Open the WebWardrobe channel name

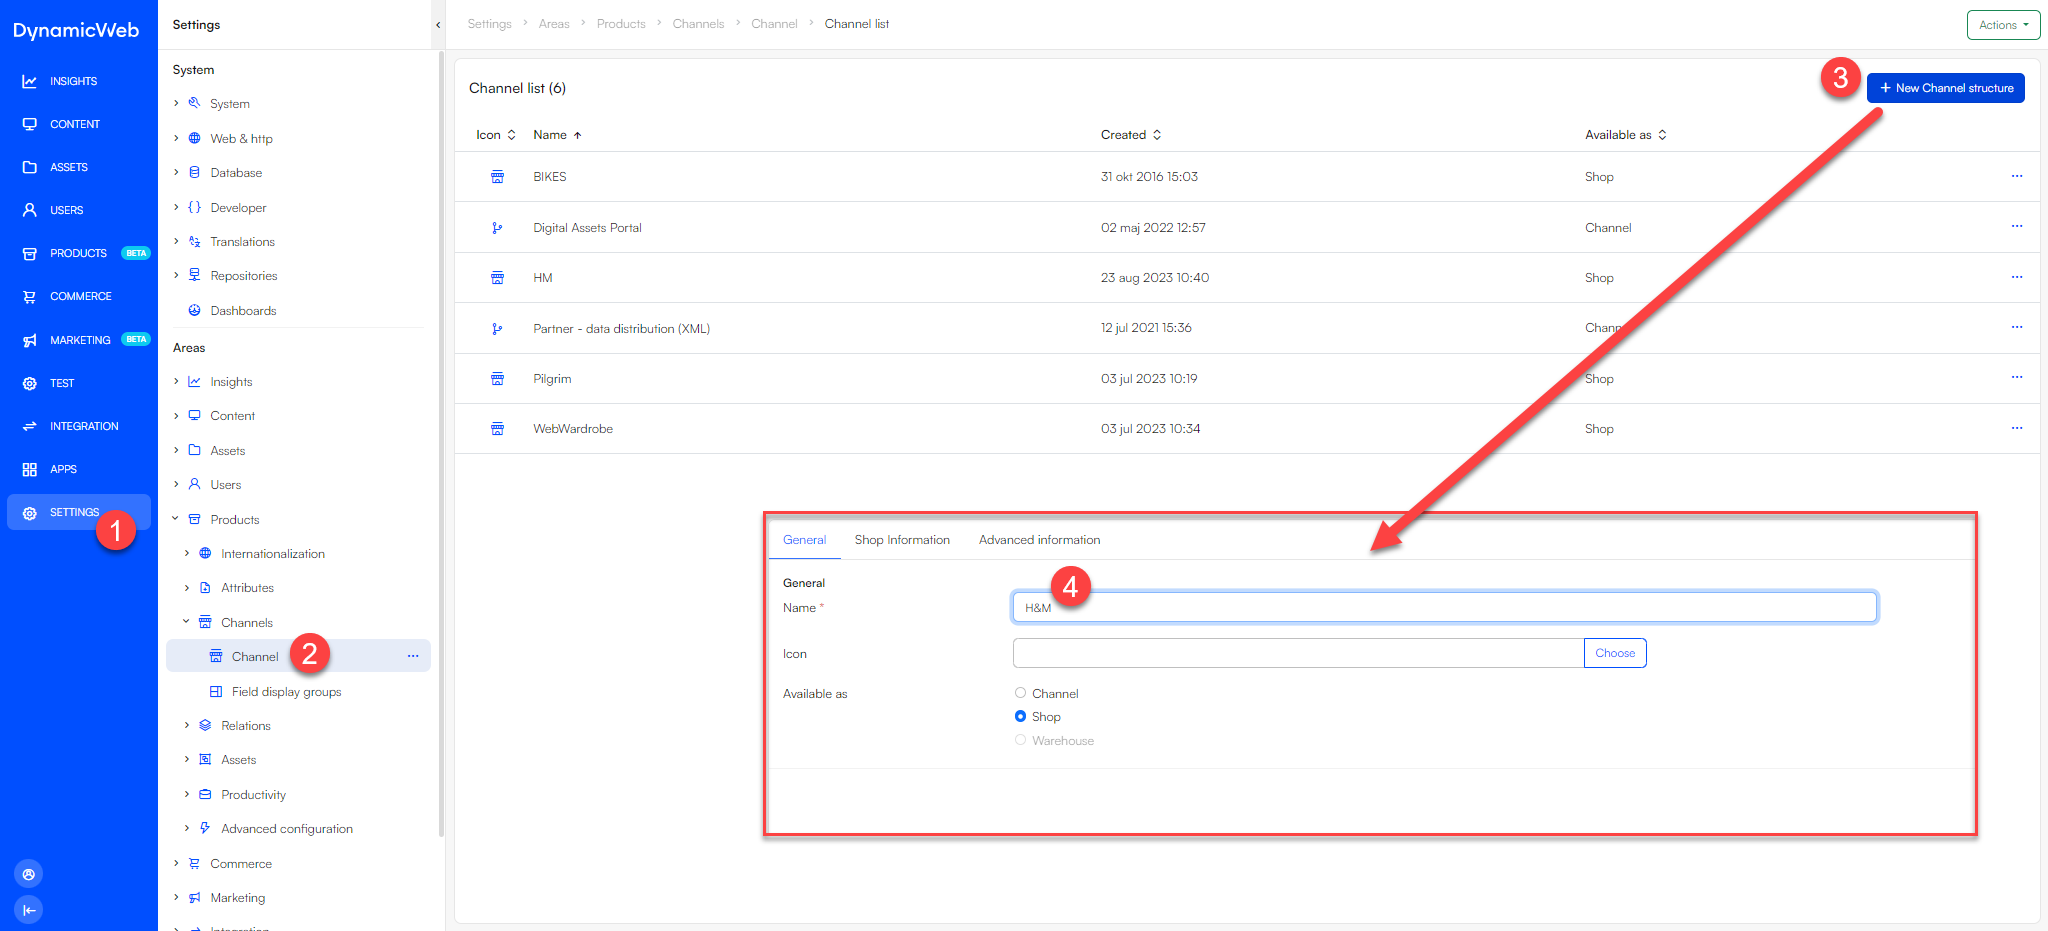[573, 429]
